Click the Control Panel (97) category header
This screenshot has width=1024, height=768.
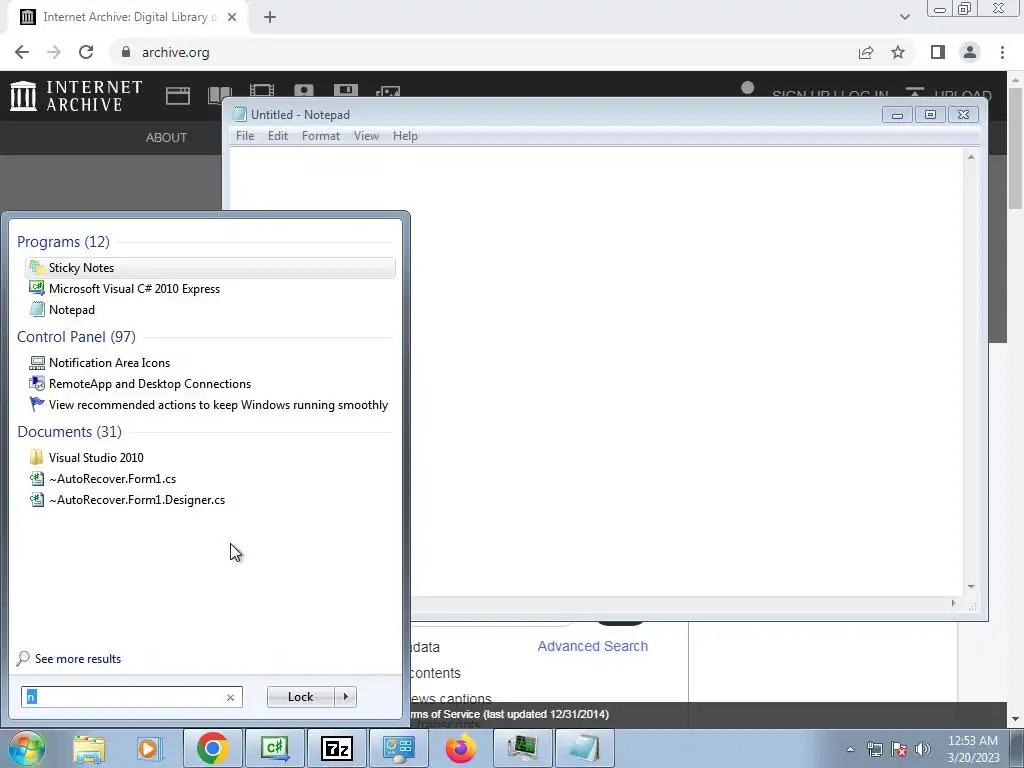76,336
